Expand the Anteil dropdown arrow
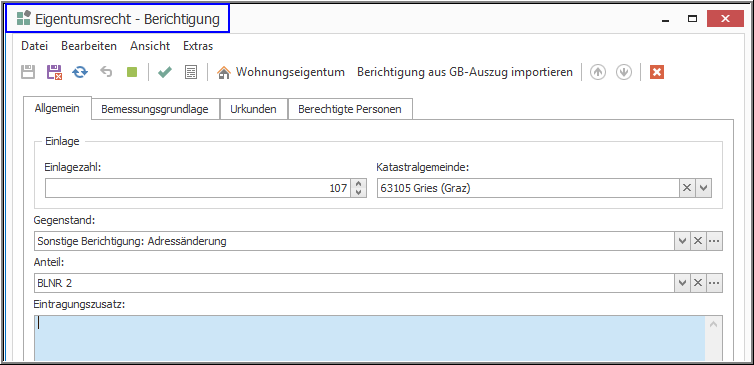Screen dimensions: 754x365 [681, 283]
